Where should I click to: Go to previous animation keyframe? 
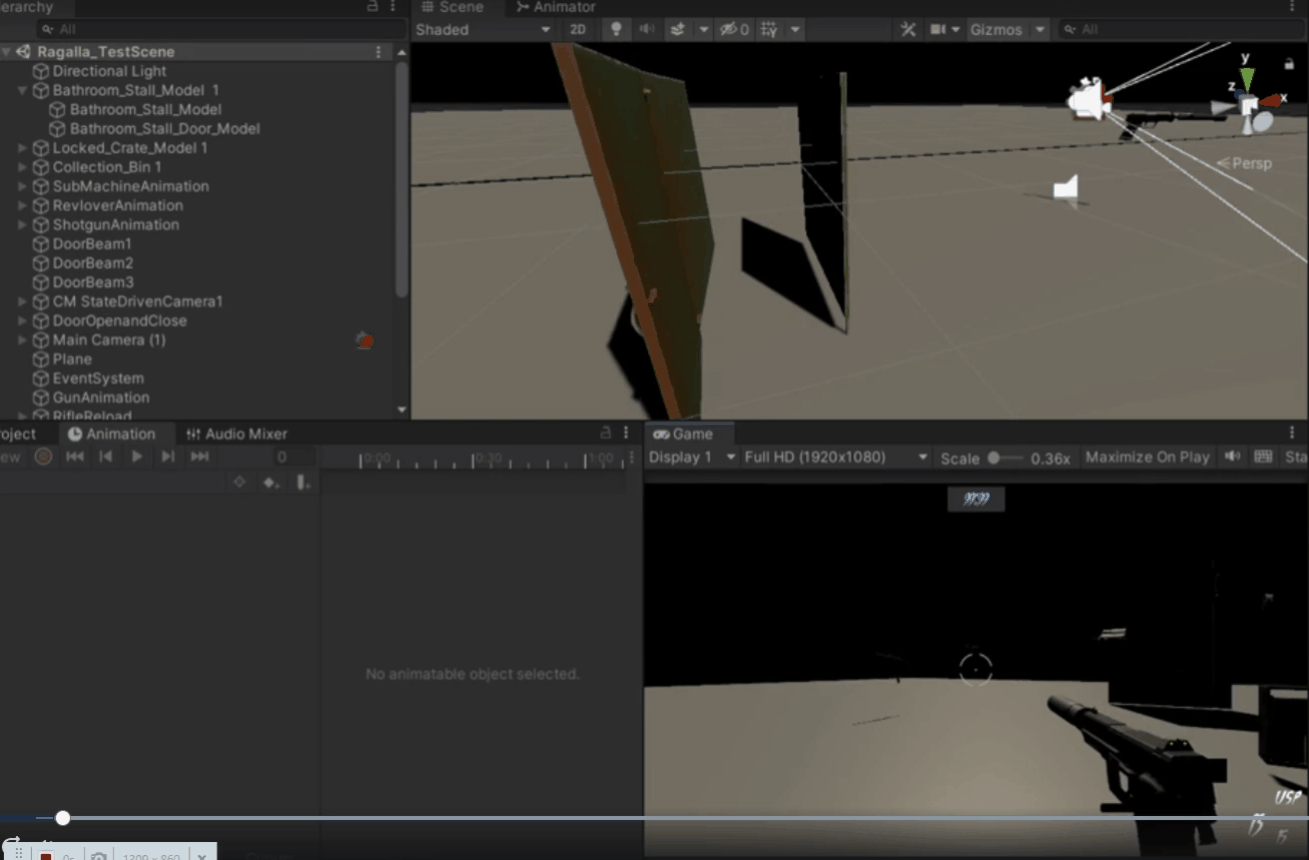(106, 456)
